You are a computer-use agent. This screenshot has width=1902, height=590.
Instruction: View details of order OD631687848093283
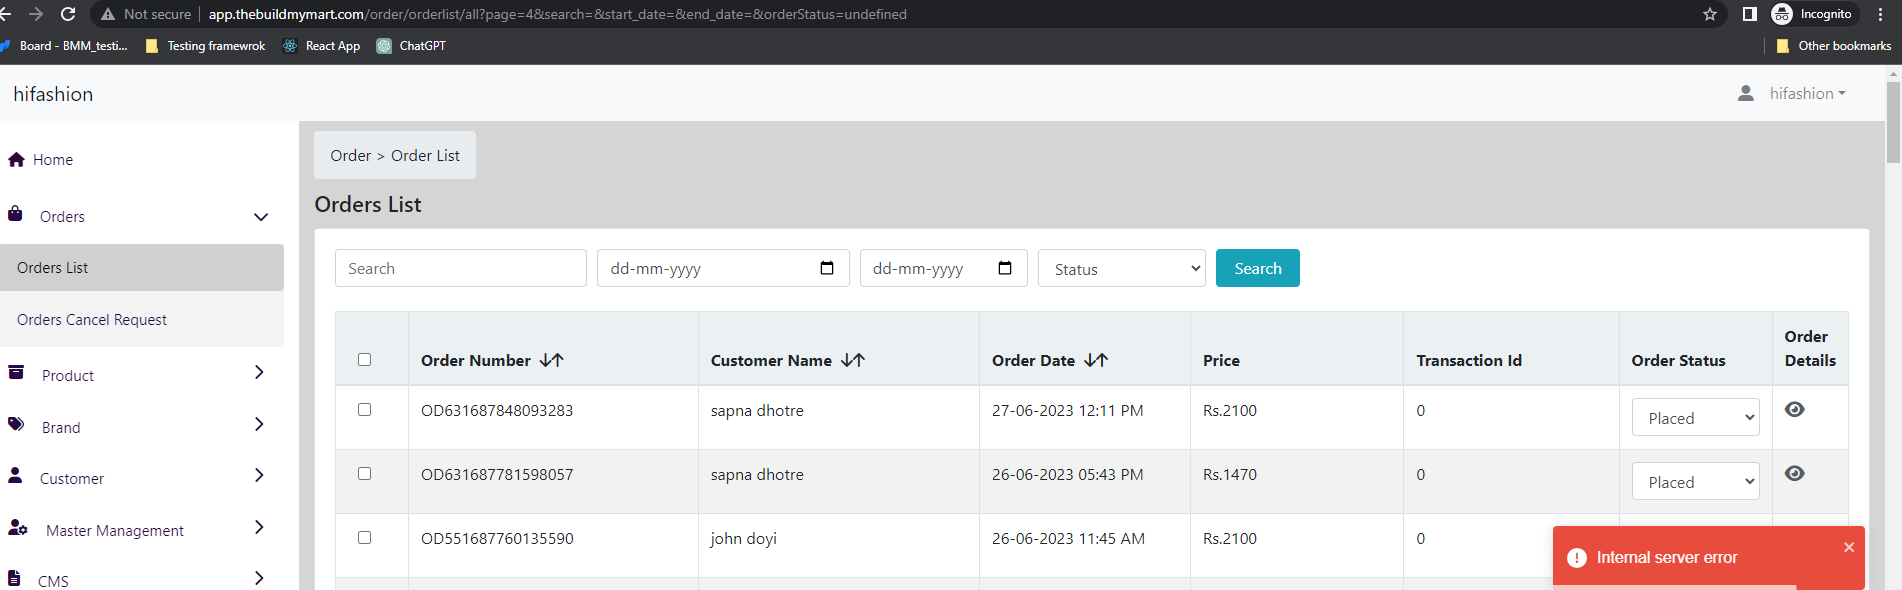[1795, 409]
